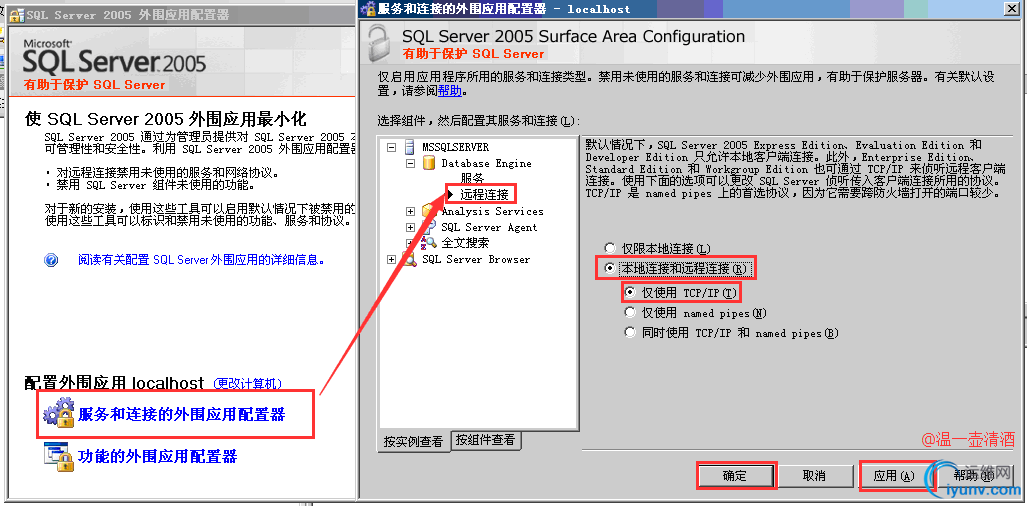The height and width of the screenshot is (506, 1027).
Task: Select the 全文搜索 tree label
Action: click(465, 243)
